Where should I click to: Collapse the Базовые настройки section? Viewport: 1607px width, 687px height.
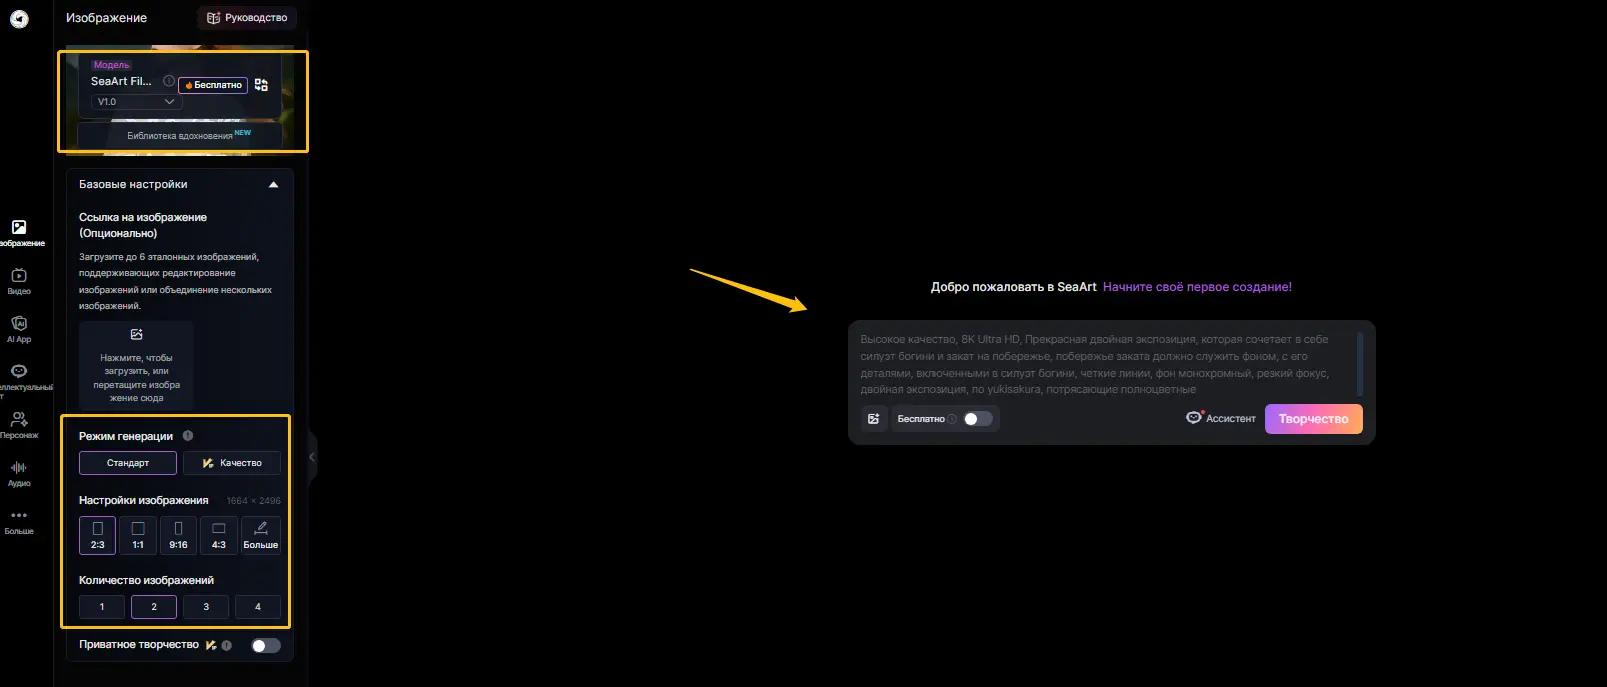pyautogui.click(x=273, y=185)
